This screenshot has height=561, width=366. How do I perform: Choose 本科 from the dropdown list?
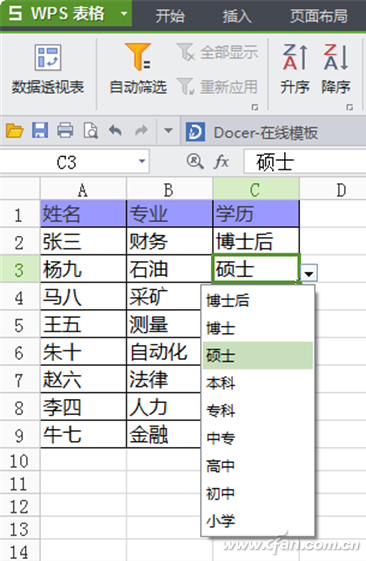pyautogui.click(x=258, y=383)
